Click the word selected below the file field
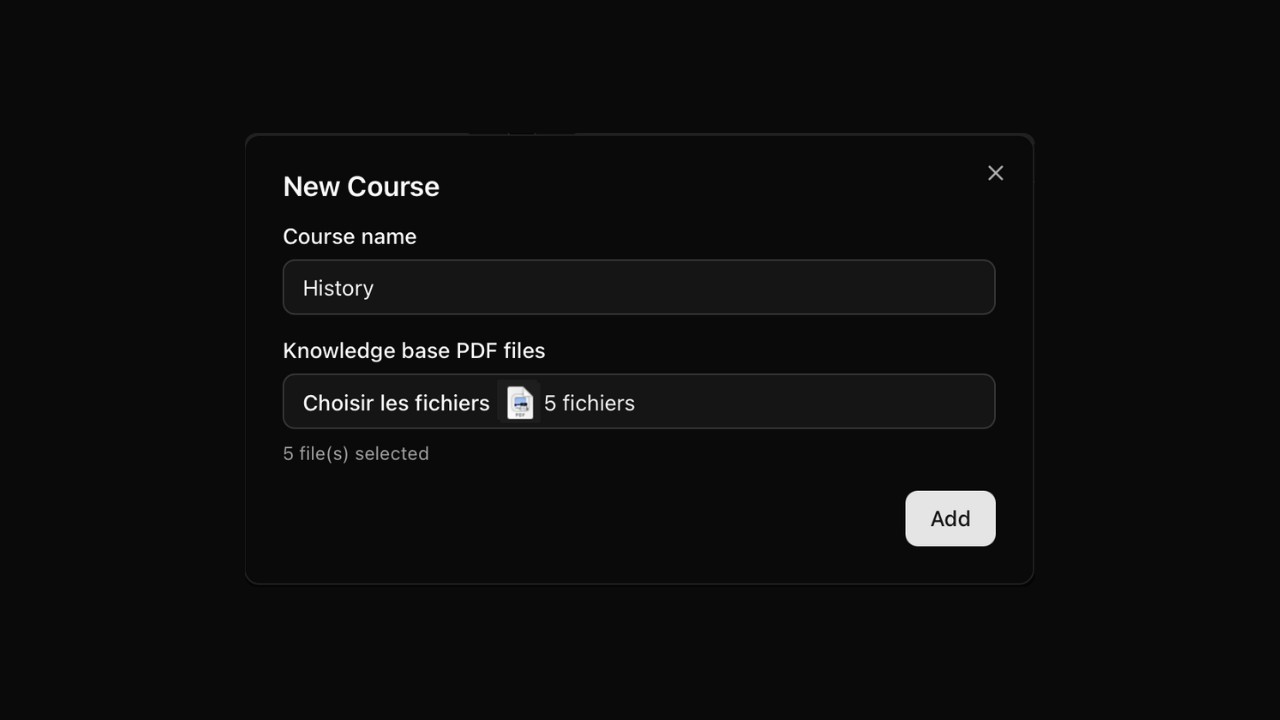 (392, 454)
